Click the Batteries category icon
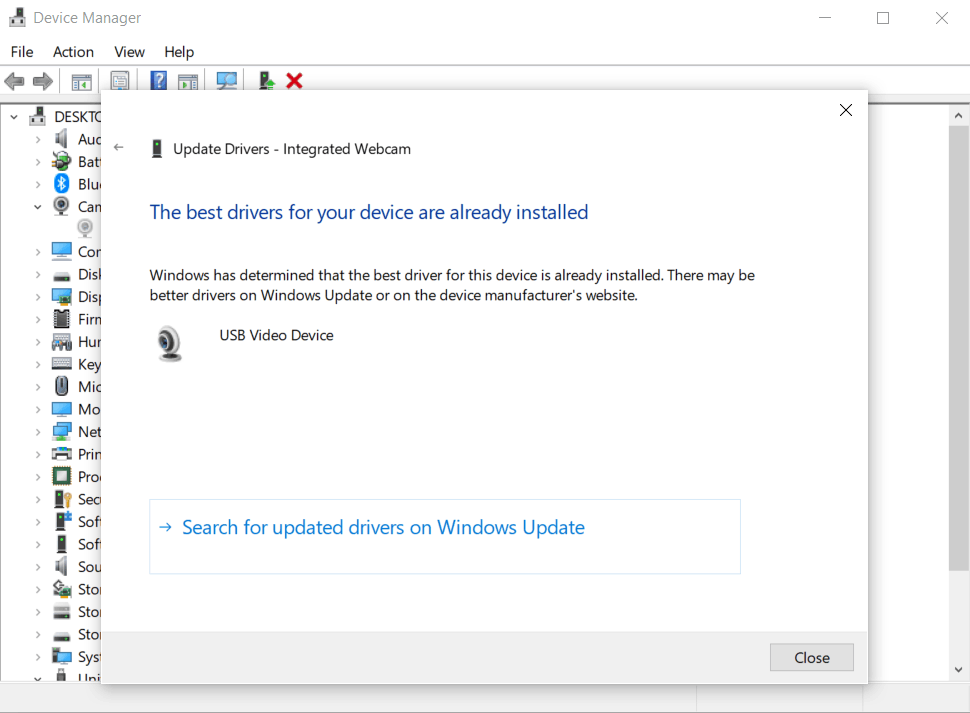The image size is (970, 713). (x=61, y=161)
